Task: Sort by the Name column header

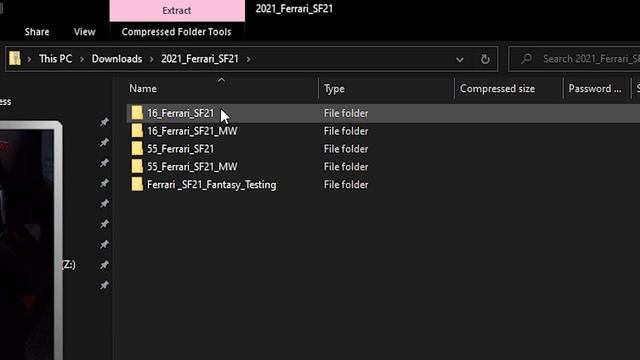Action: 221,89
